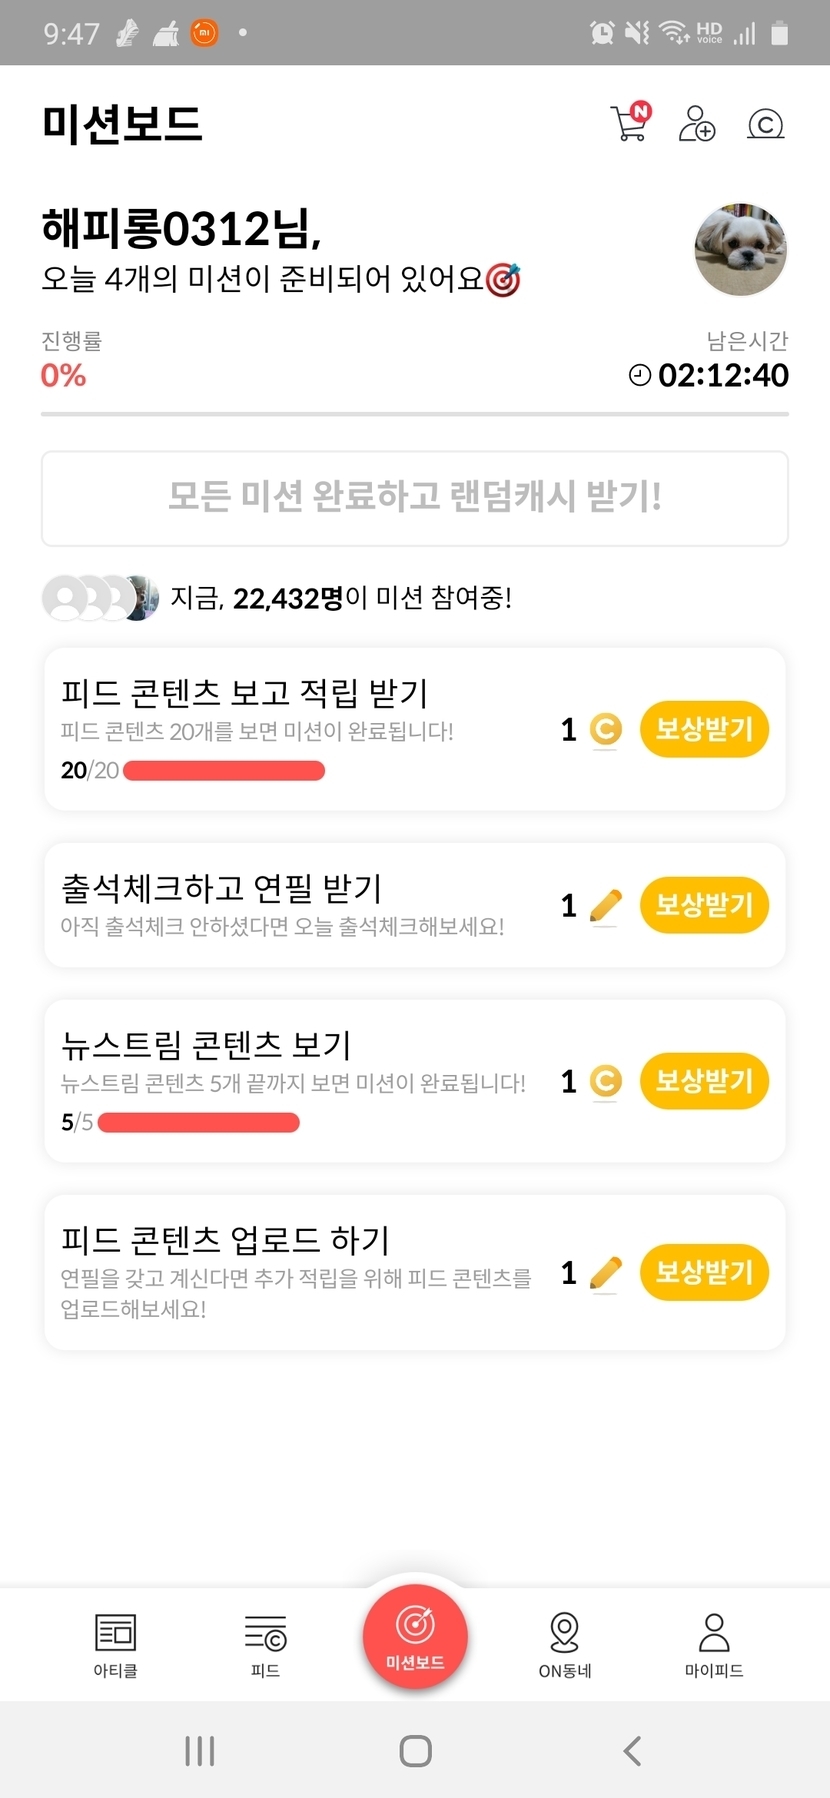This screenshot has height=1798, width=830.
Task: Tap the dog profile picture
Action: (740, 250)
